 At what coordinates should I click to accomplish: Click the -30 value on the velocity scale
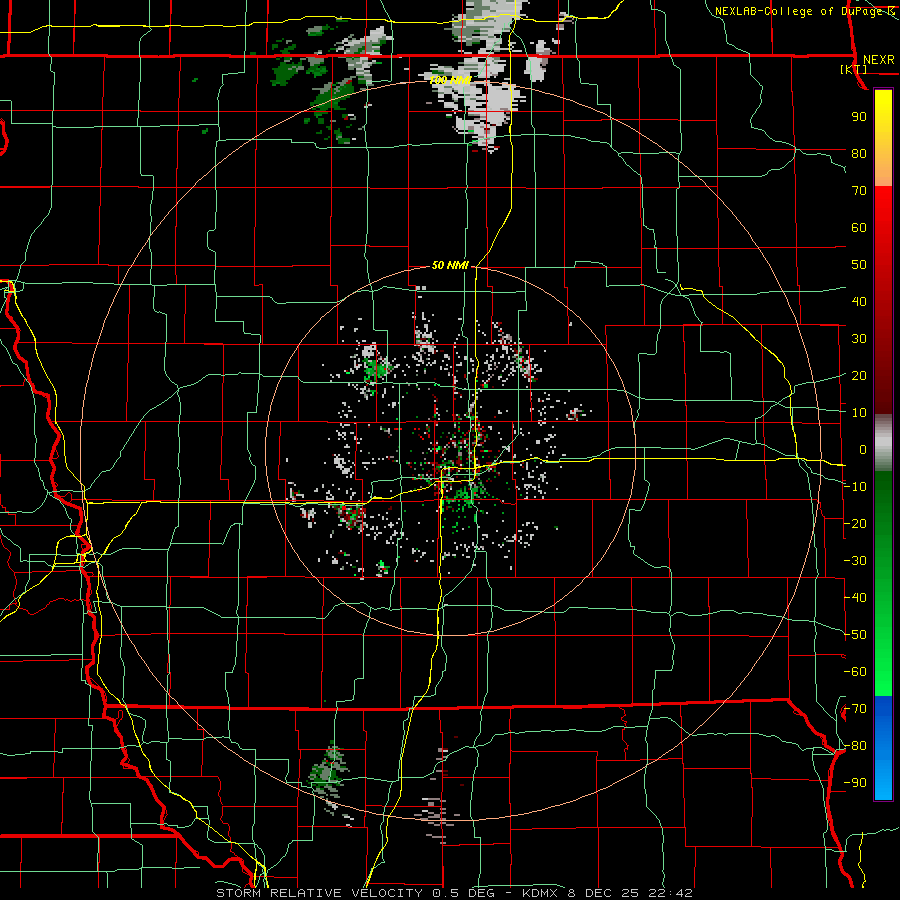point(855,561)
